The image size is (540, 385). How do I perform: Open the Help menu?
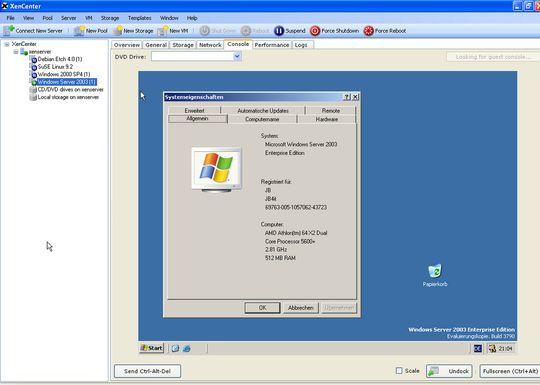point(192,18)
